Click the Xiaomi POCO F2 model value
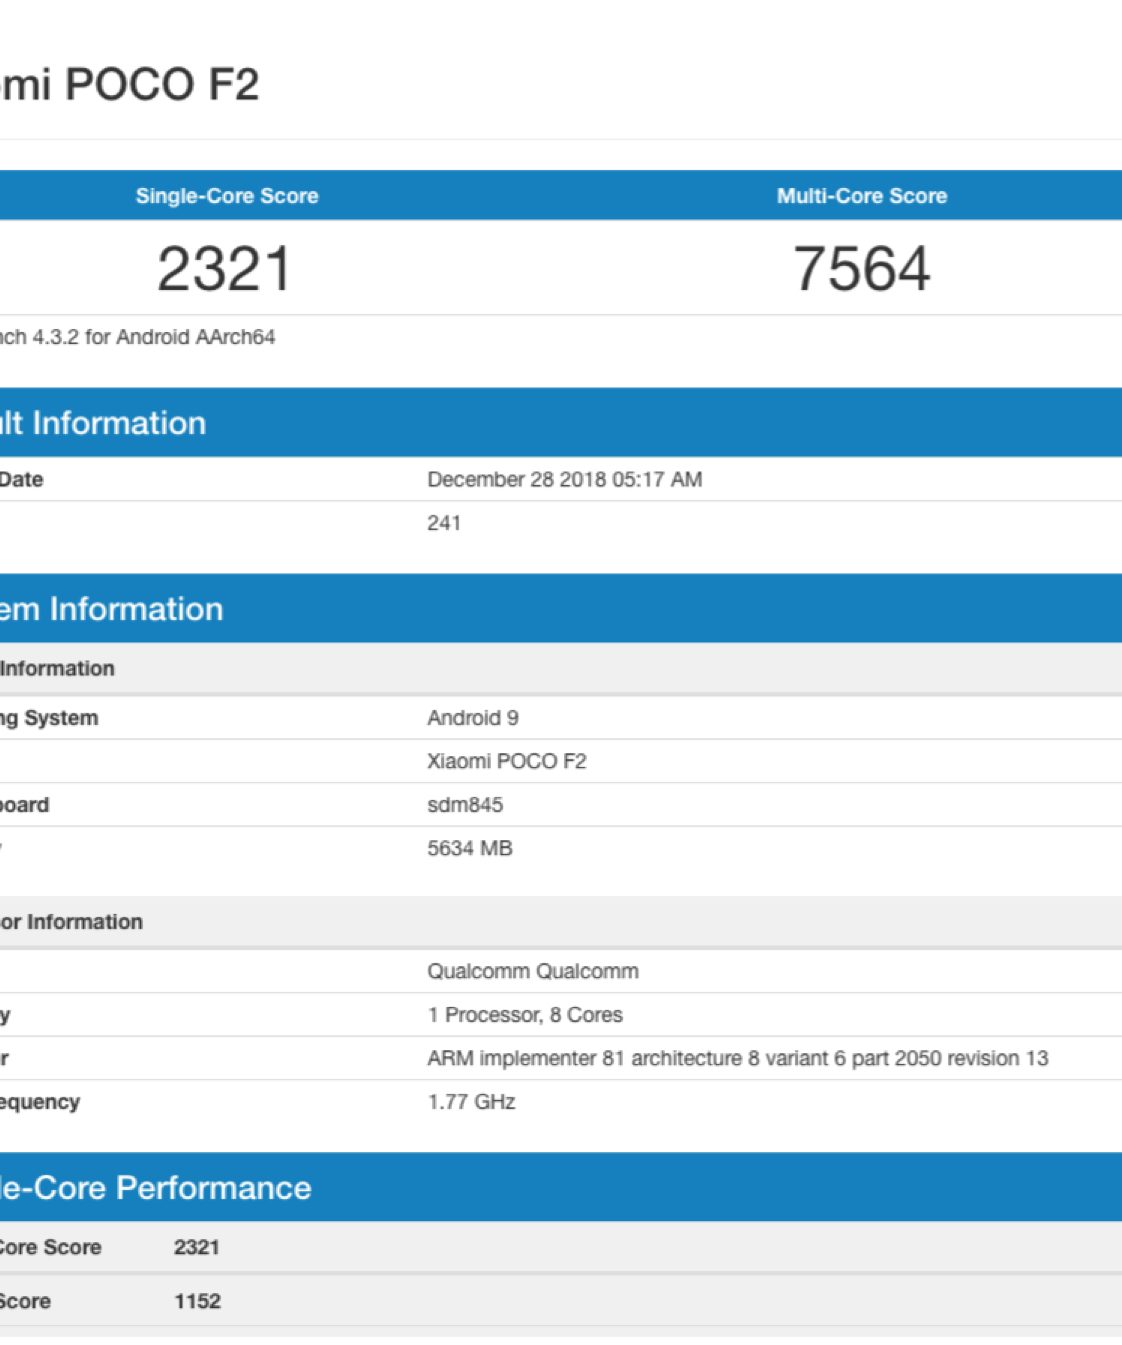This screenshot has height=1345, width=1122. (x=506, y=761)
